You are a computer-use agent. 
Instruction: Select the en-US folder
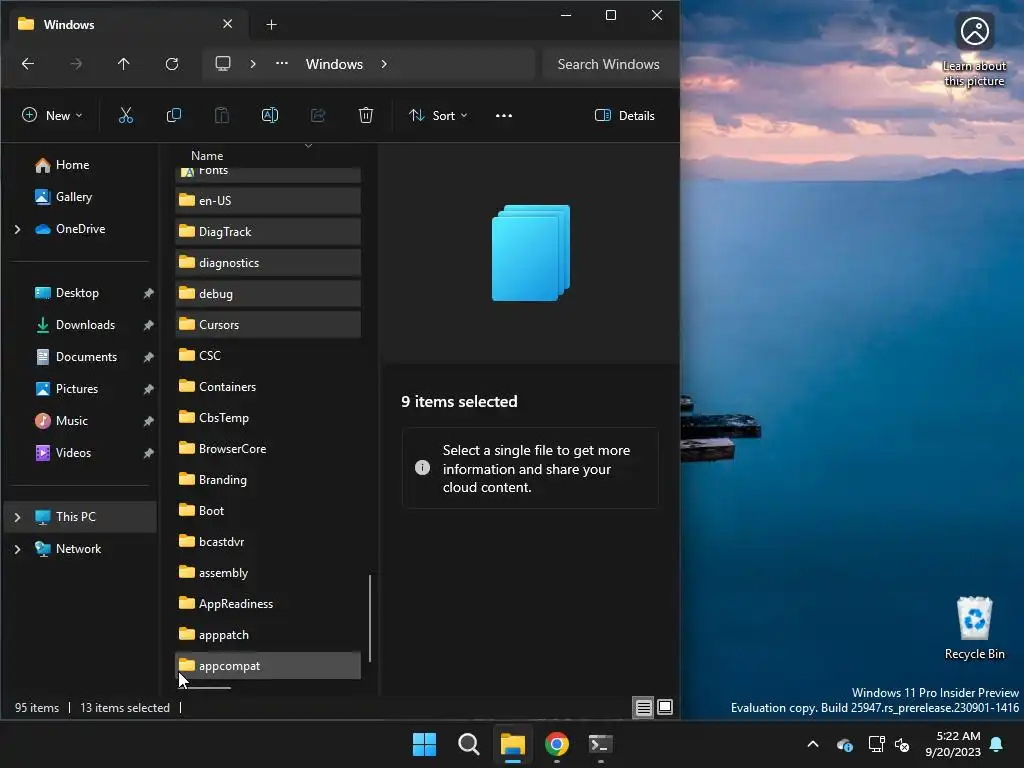tap(268, 200)
